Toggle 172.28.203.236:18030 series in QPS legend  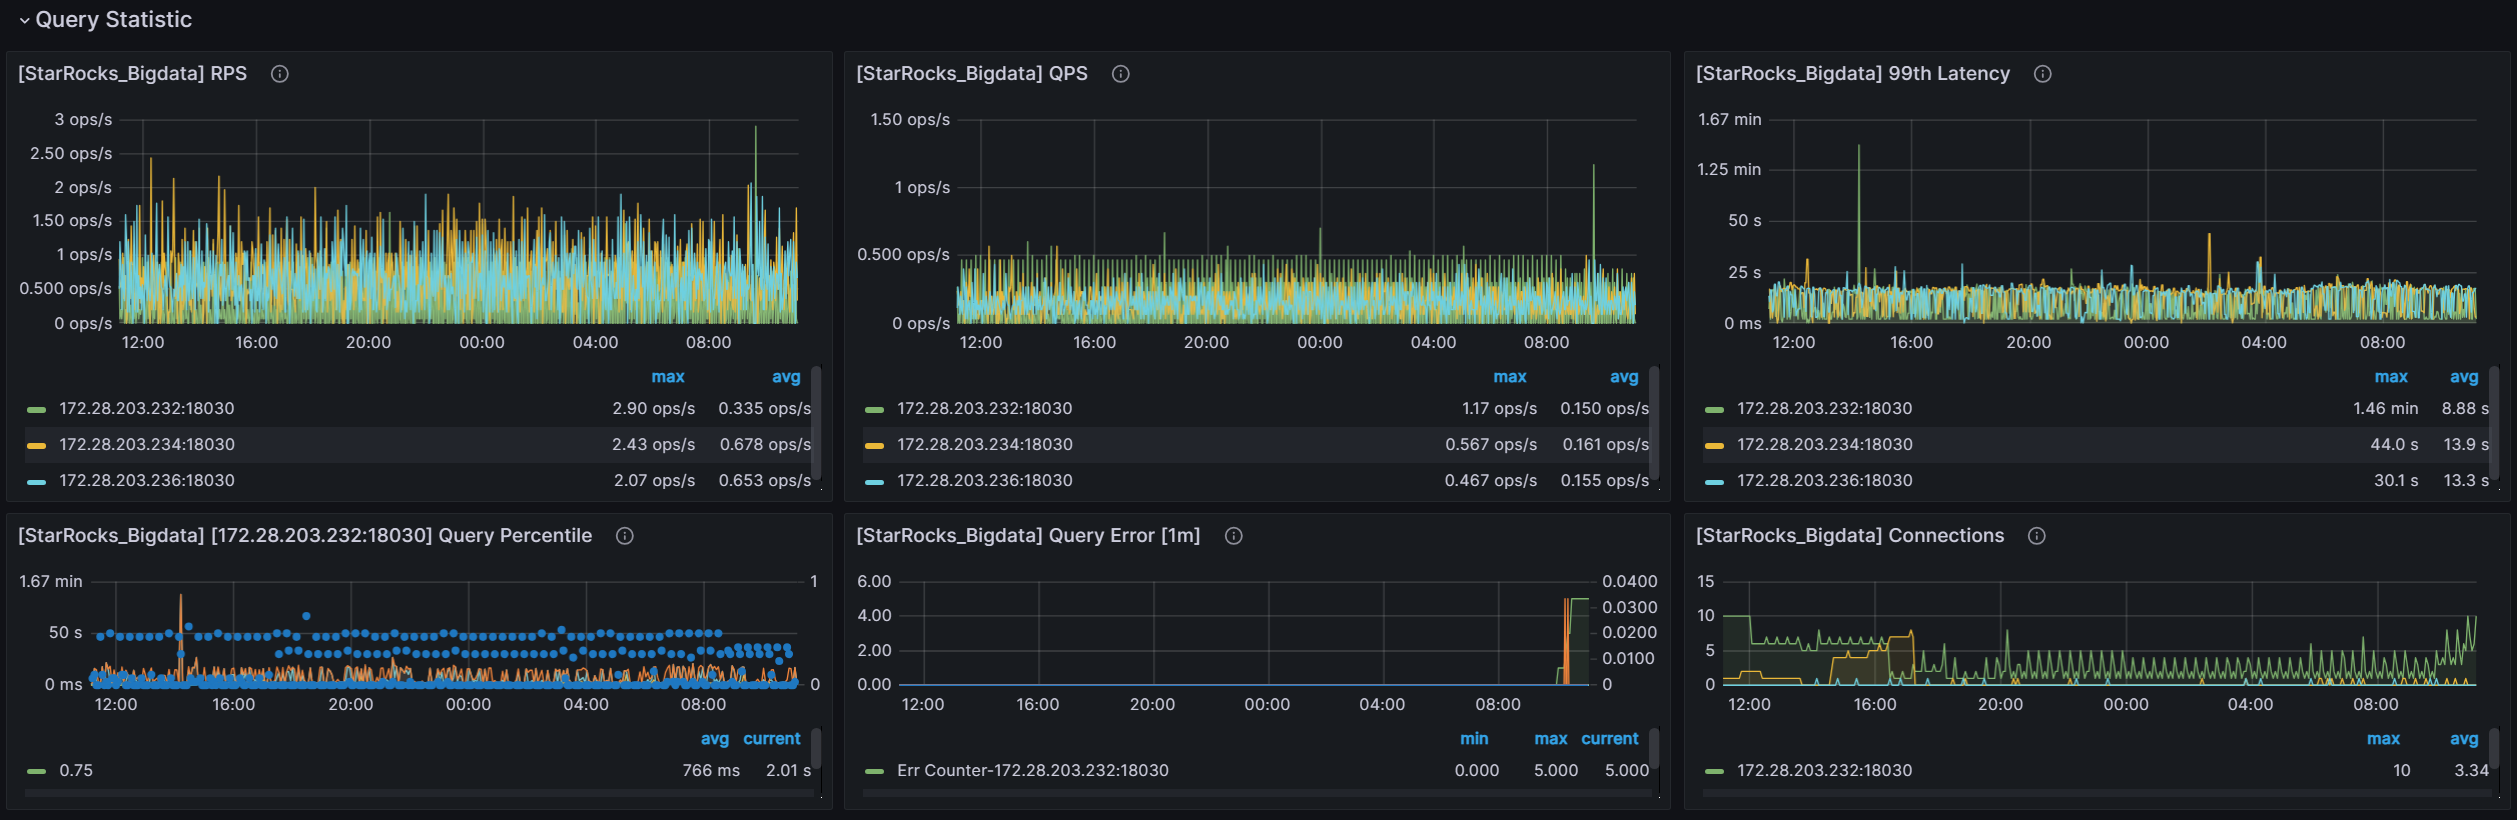985,481
